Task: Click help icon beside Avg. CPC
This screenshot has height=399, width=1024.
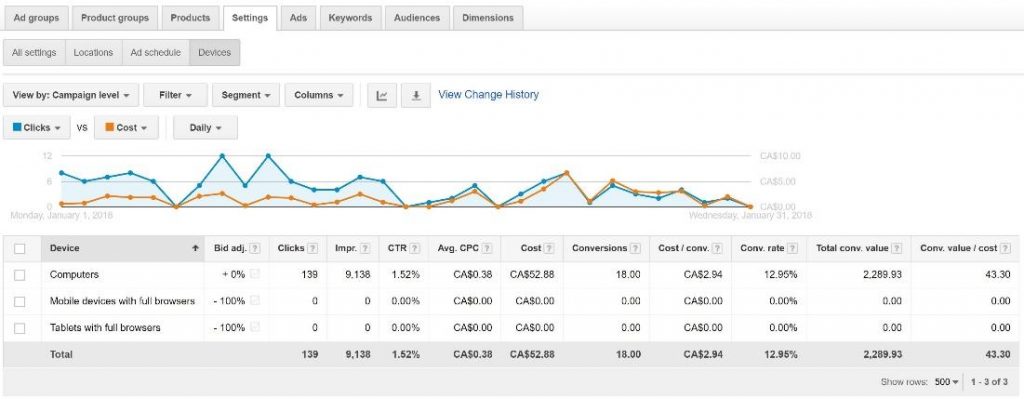Action: tap(487, 248)
